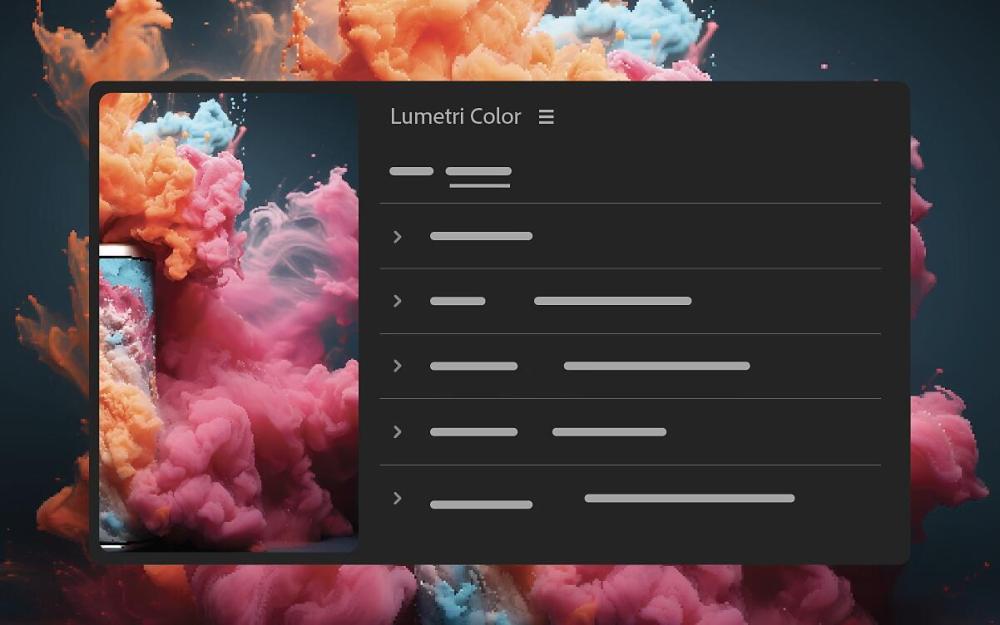Click the description text beside Color Wheels header

point(609,431)
